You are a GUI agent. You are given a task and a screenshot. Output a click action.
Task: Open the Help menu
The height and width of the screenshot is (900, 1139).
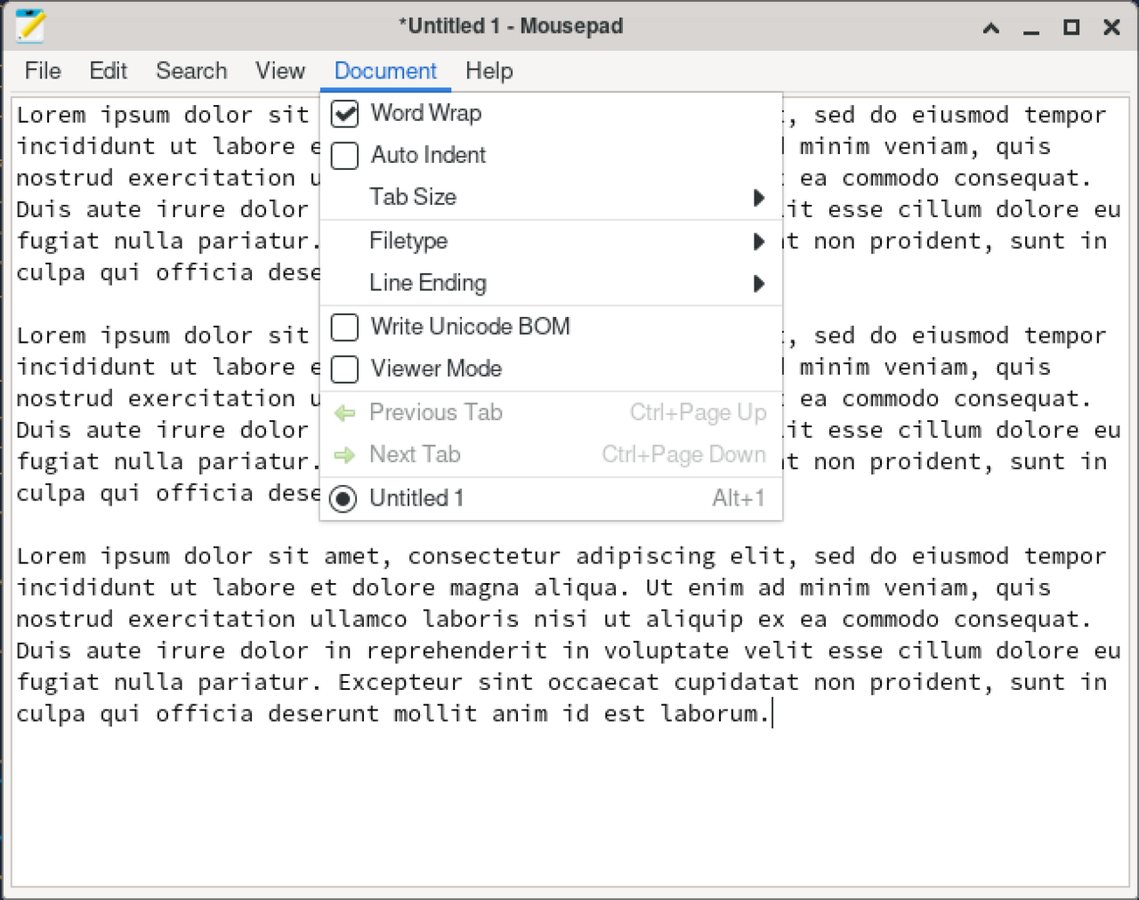click(x=490, y=70)
